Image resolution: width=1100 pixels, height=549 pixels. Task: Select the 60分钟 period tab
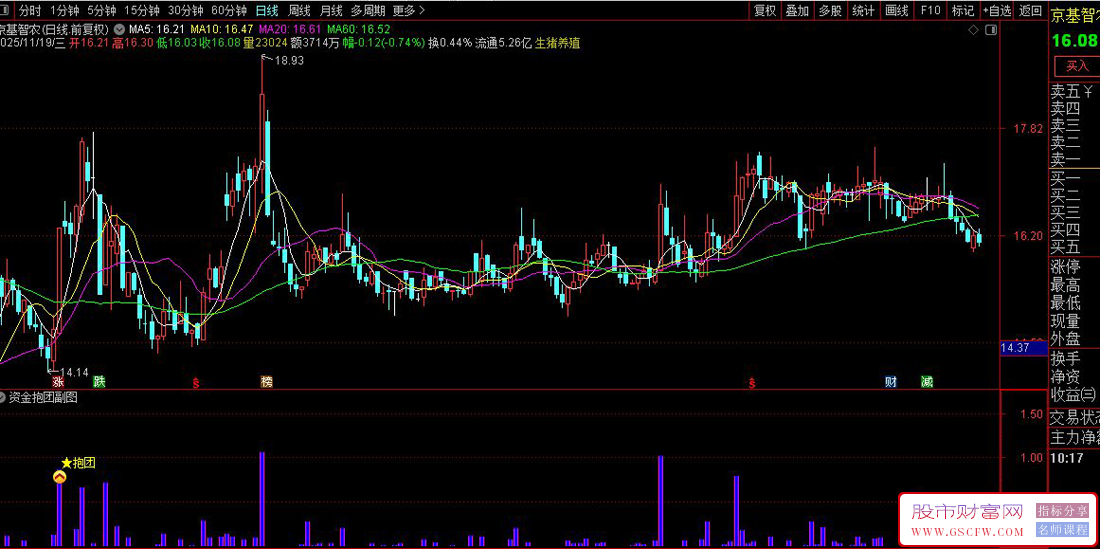[x=229, y=11]
